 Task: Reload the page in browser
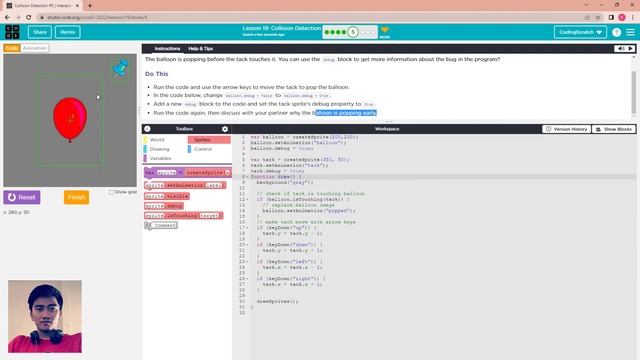tap(29, 17)
